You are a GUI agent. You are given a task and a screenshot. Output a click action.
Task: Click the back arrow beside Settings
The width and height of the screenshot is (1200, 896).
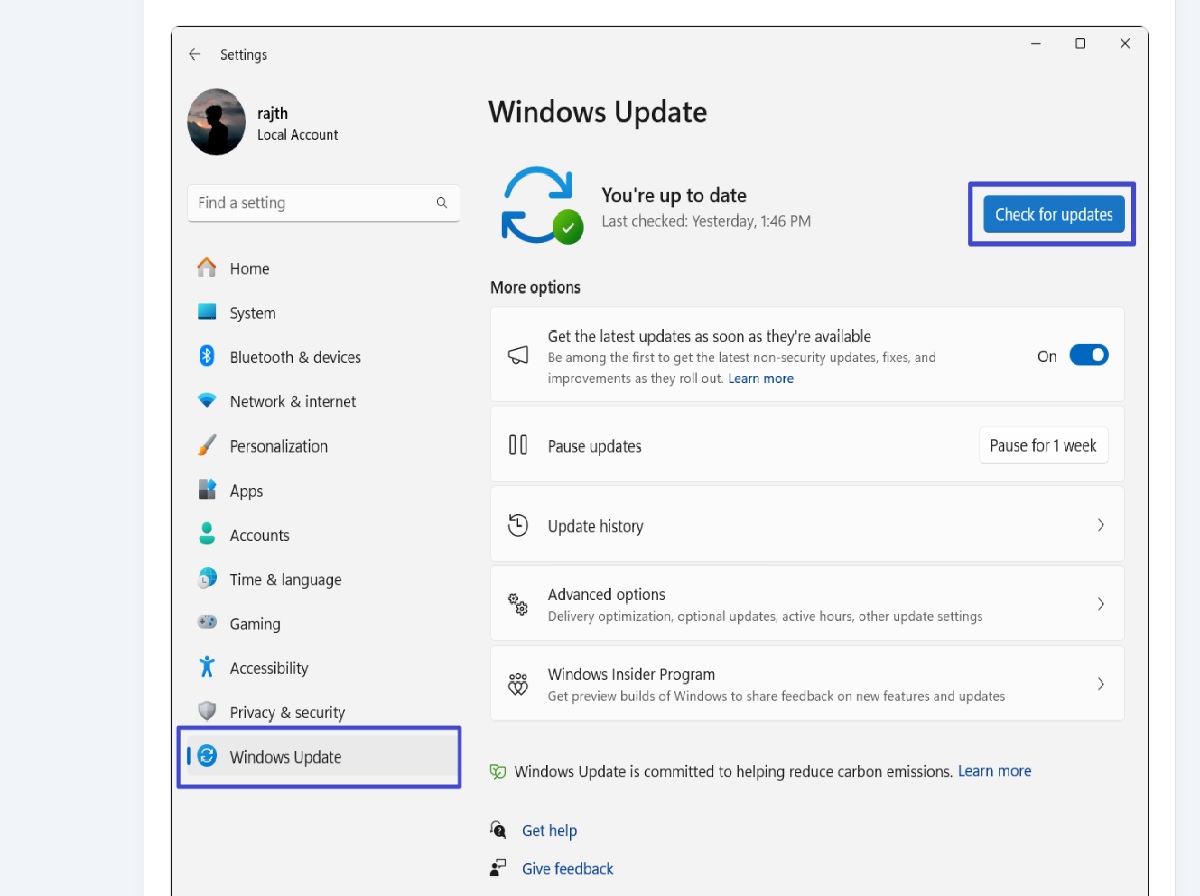[194, 55]
